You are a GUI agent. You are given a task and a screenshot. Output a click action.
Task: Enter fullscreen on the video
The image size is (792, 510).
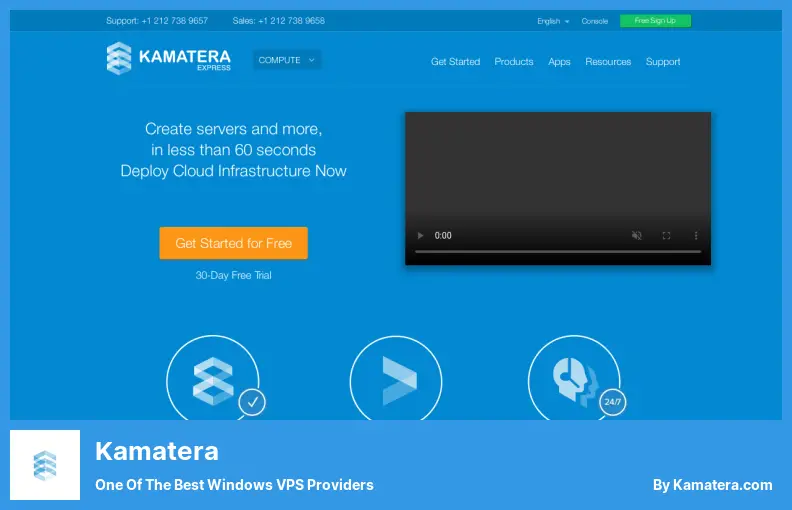(x=666, y=236)
